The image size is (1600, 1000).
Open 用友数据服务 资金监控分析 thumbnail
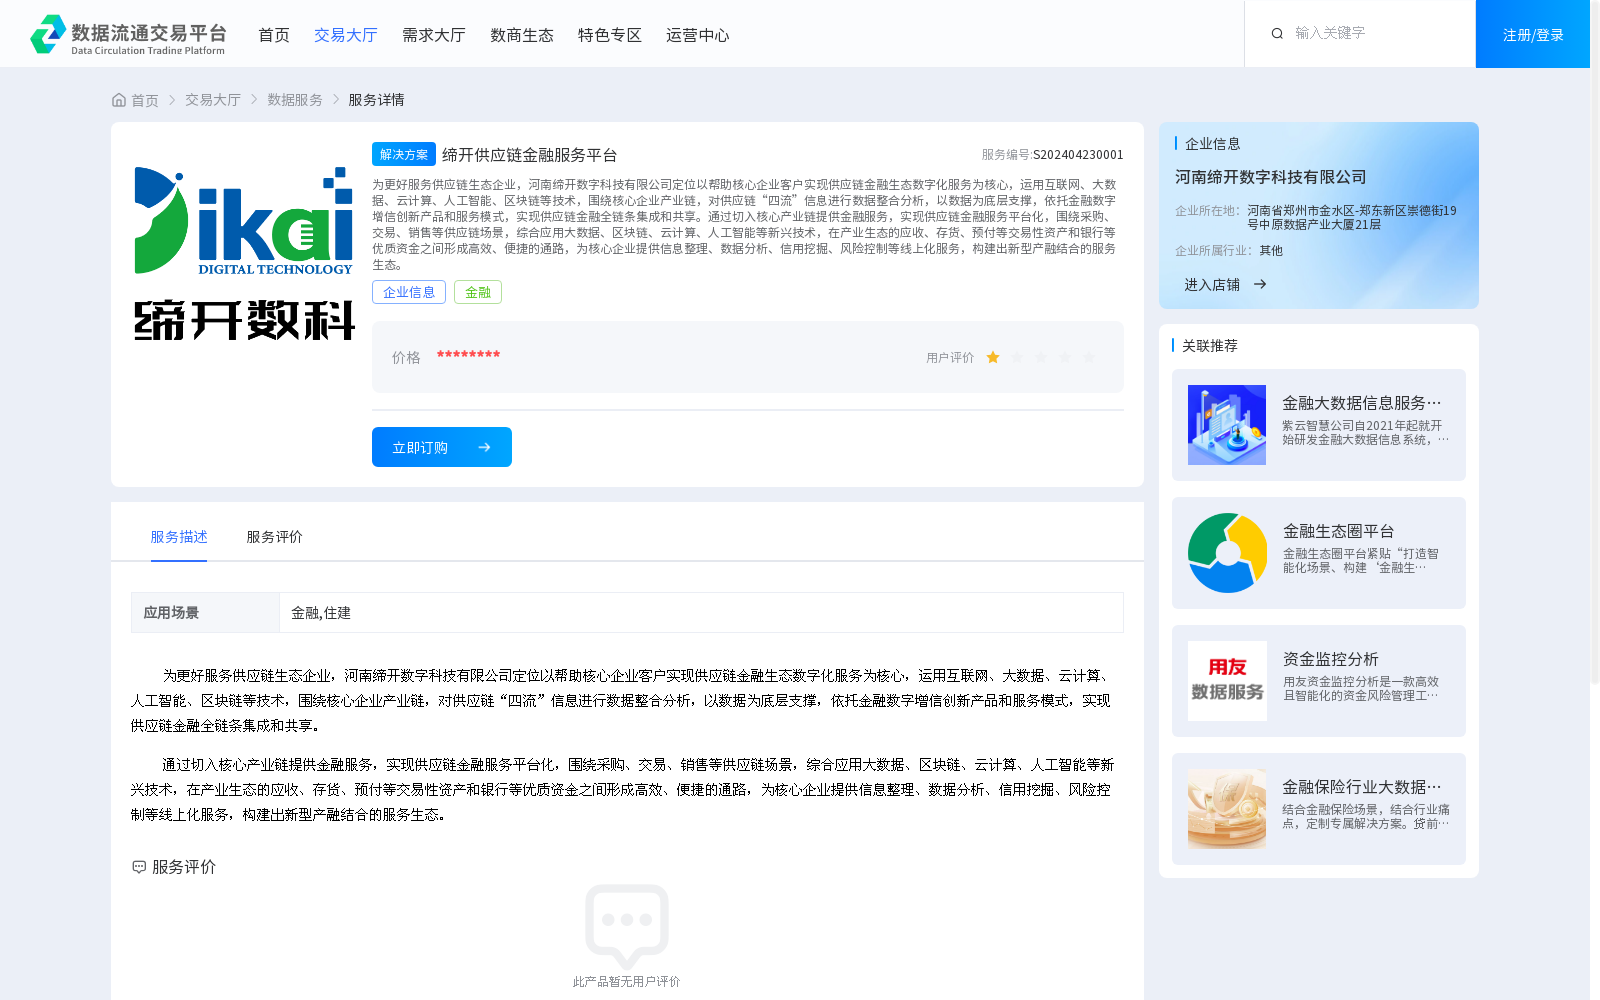tap(1227, 681)
